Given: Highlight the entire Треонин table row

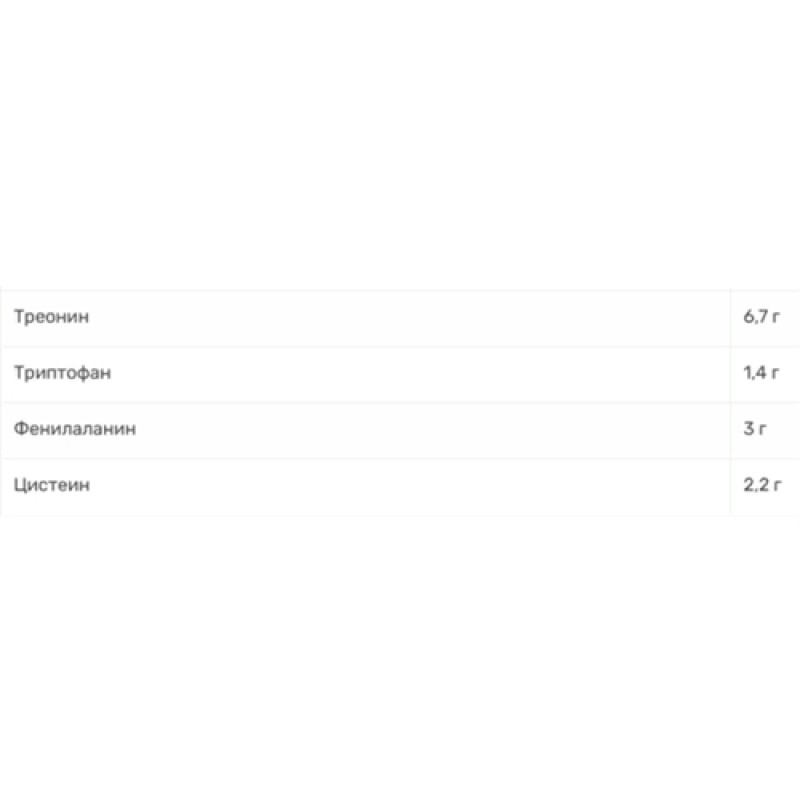Looking at the screenshot, I should (400, 318).
